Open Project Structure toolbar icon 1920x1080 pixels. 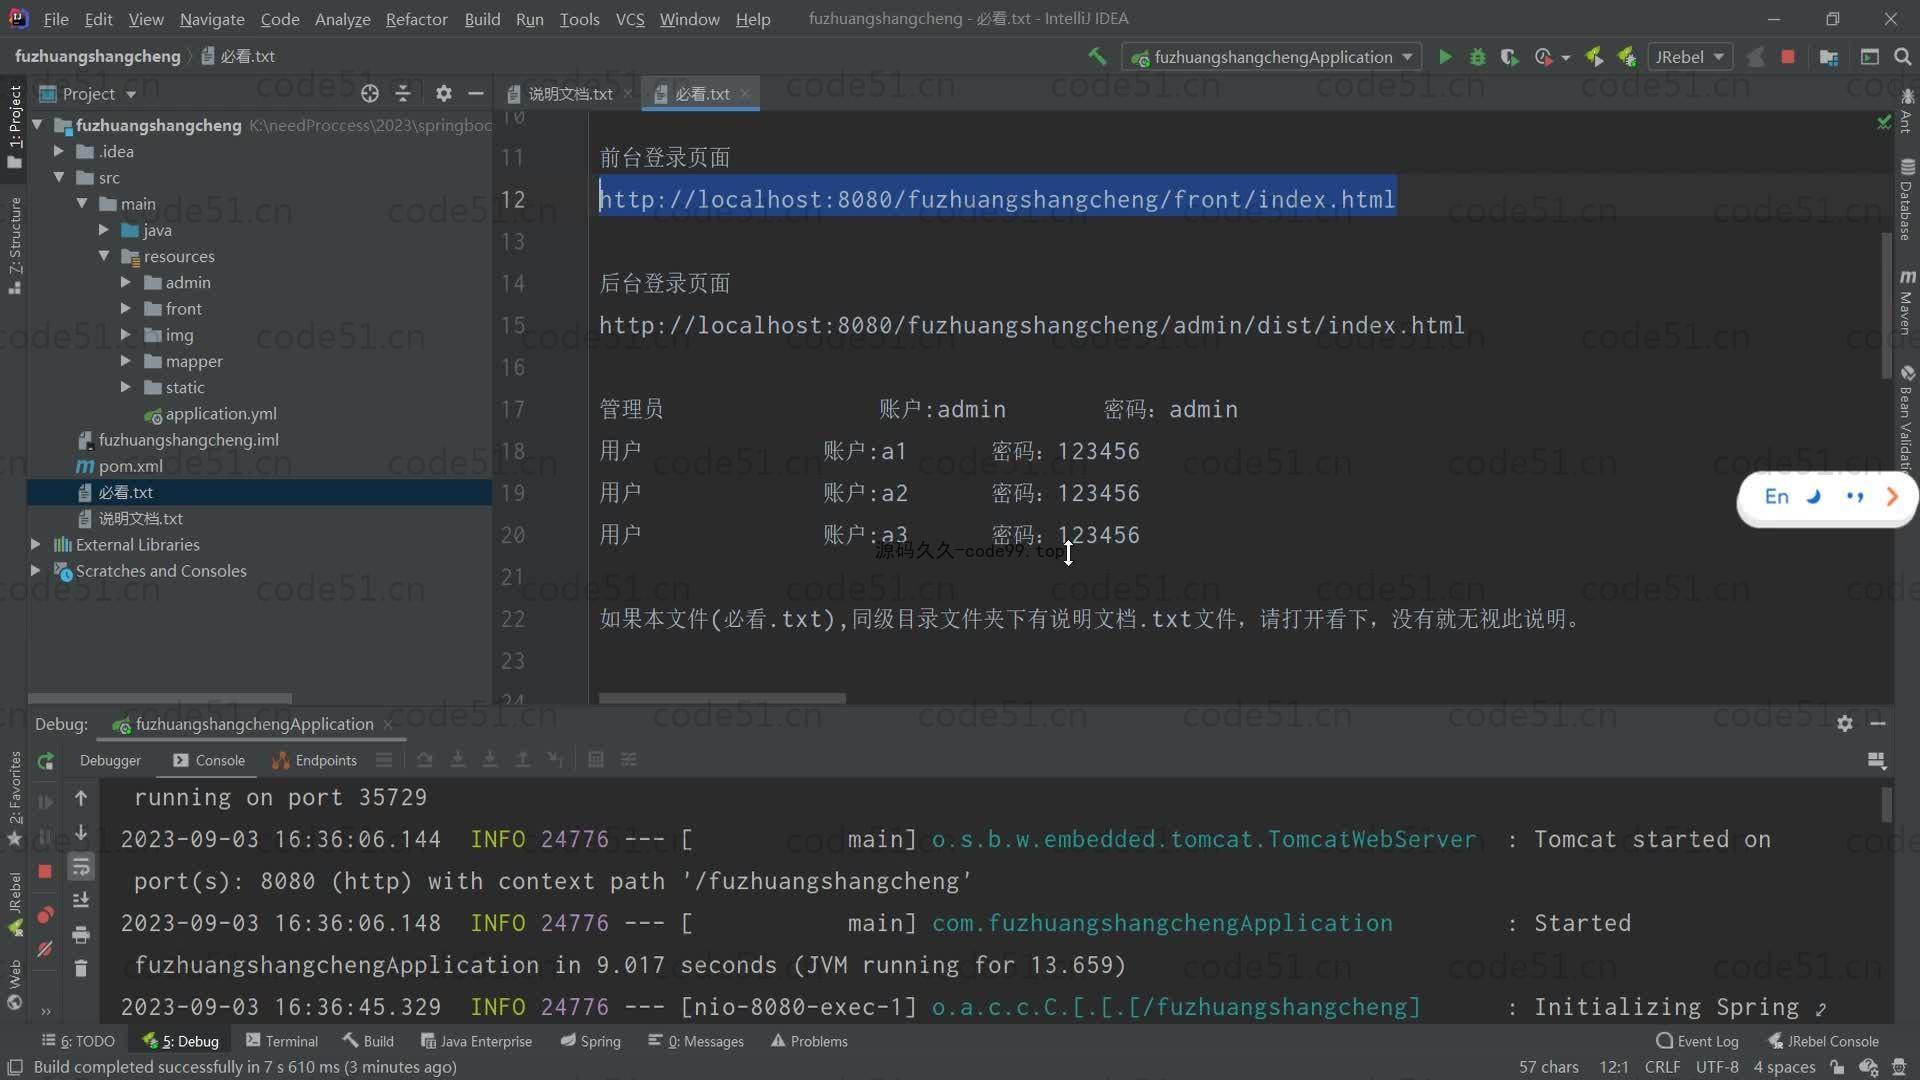pos(1829,57)
